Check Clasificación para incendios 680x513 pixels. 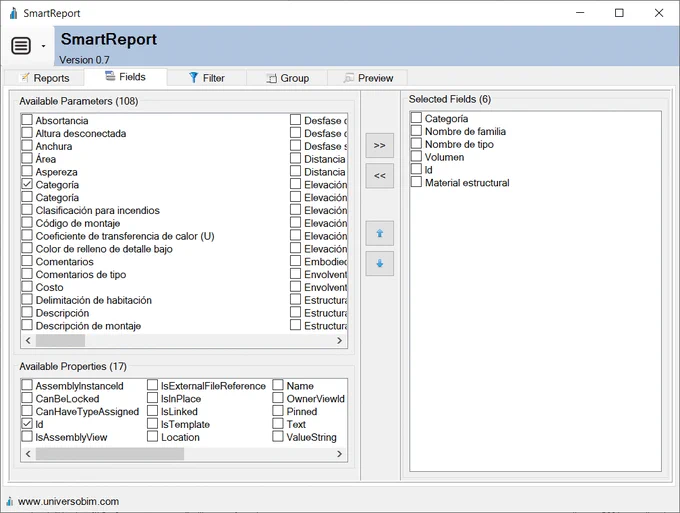tap(27, 209)
